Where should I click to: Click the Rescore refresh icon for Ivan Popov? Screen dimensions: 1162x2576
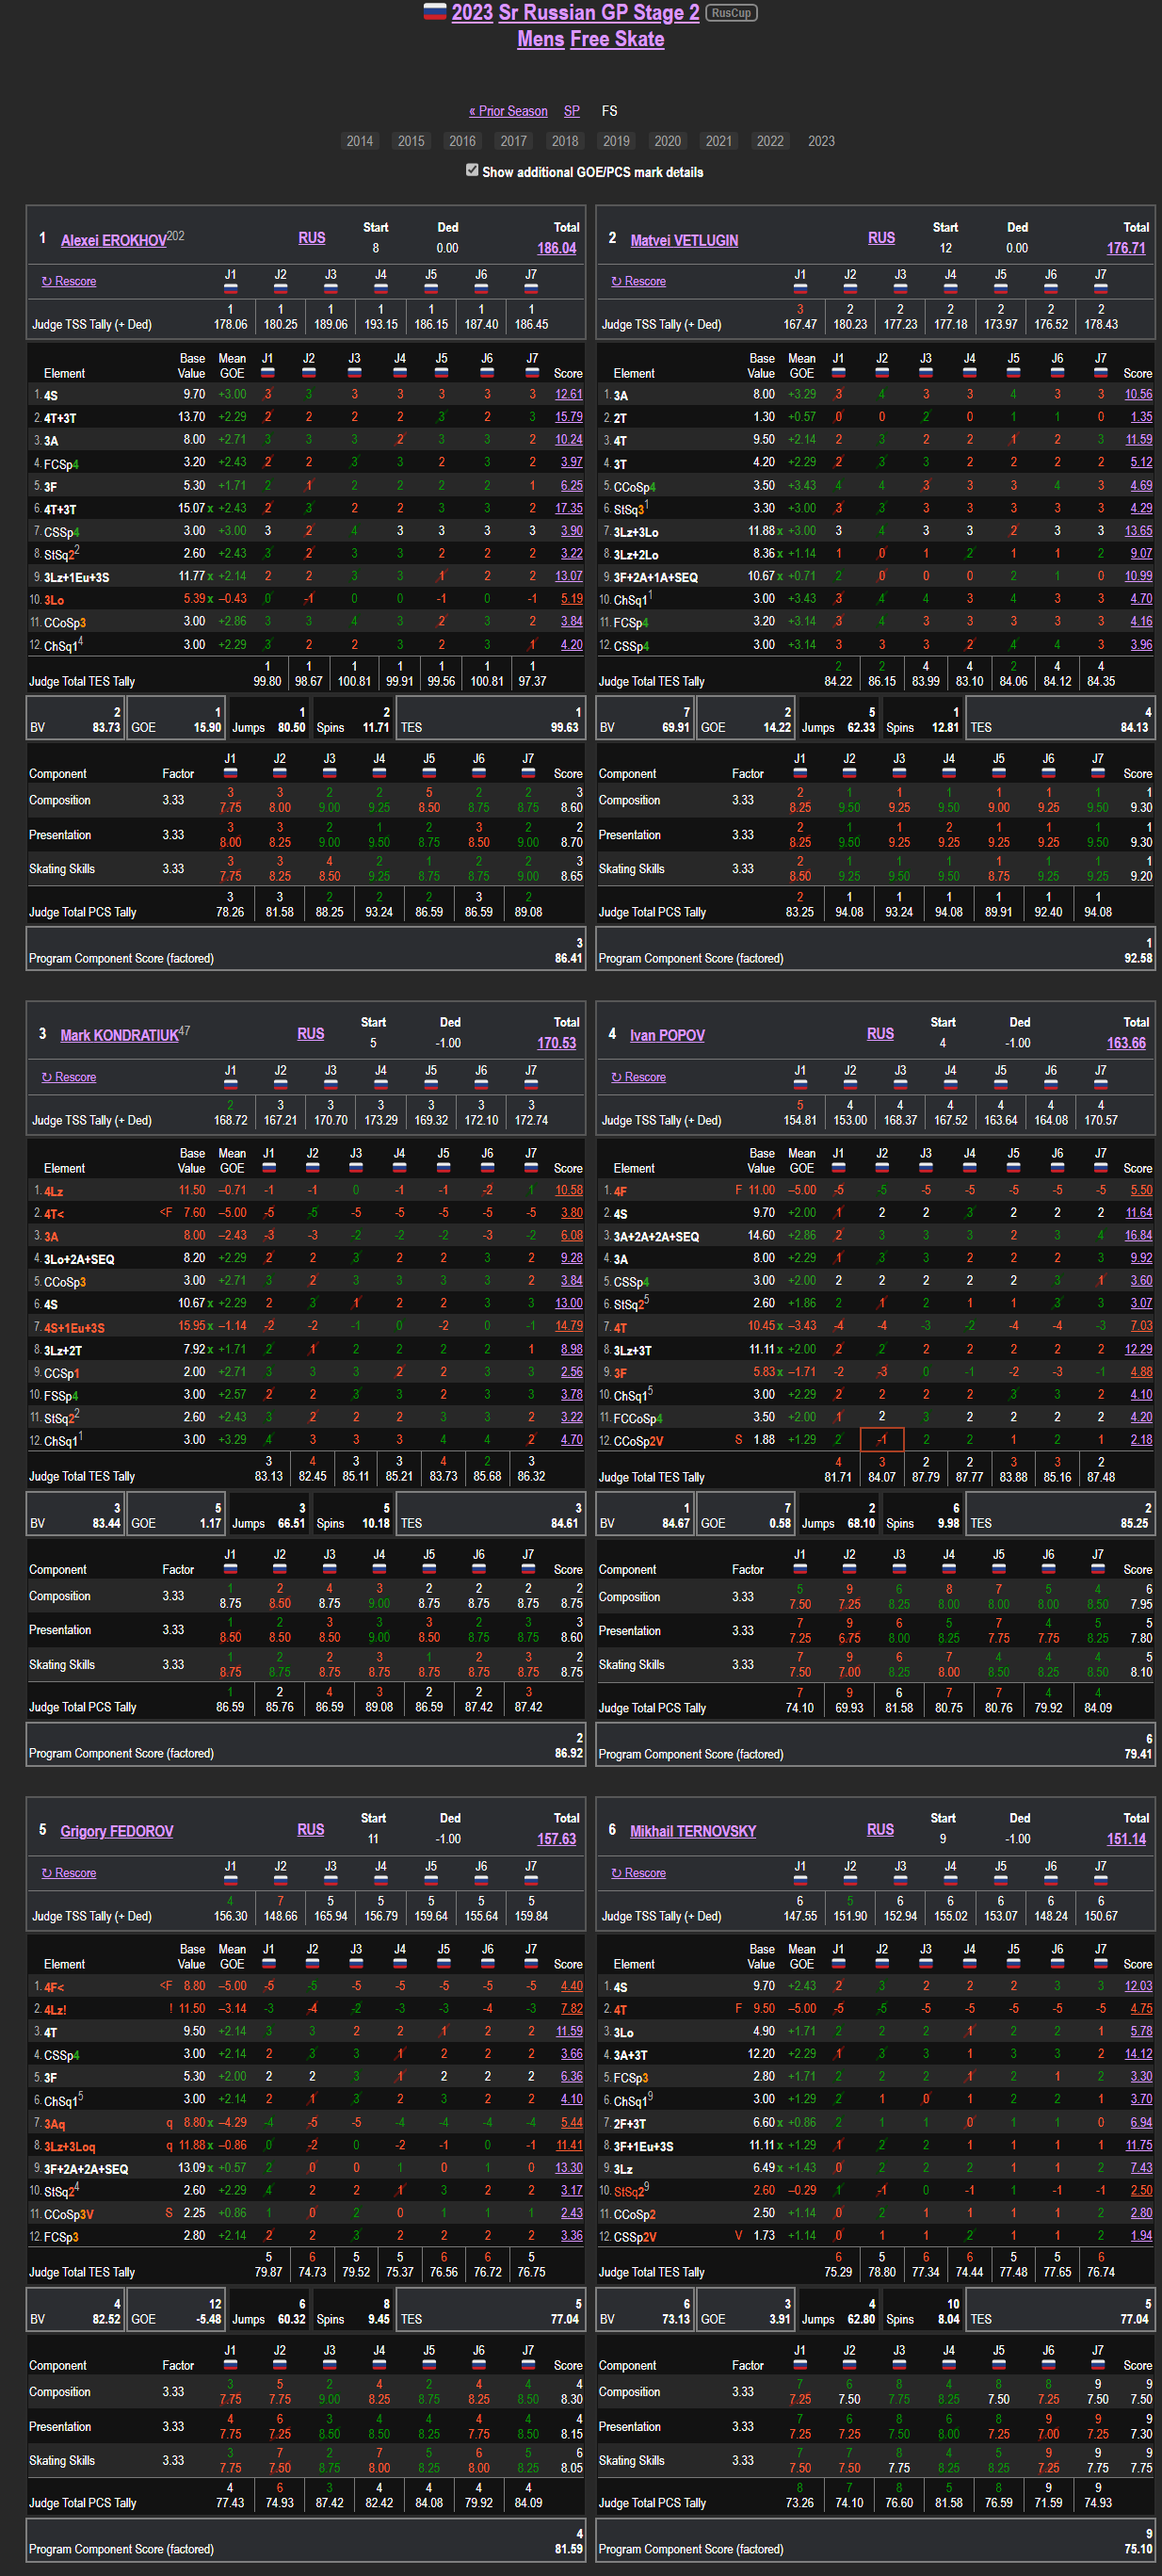(616, 1078)
